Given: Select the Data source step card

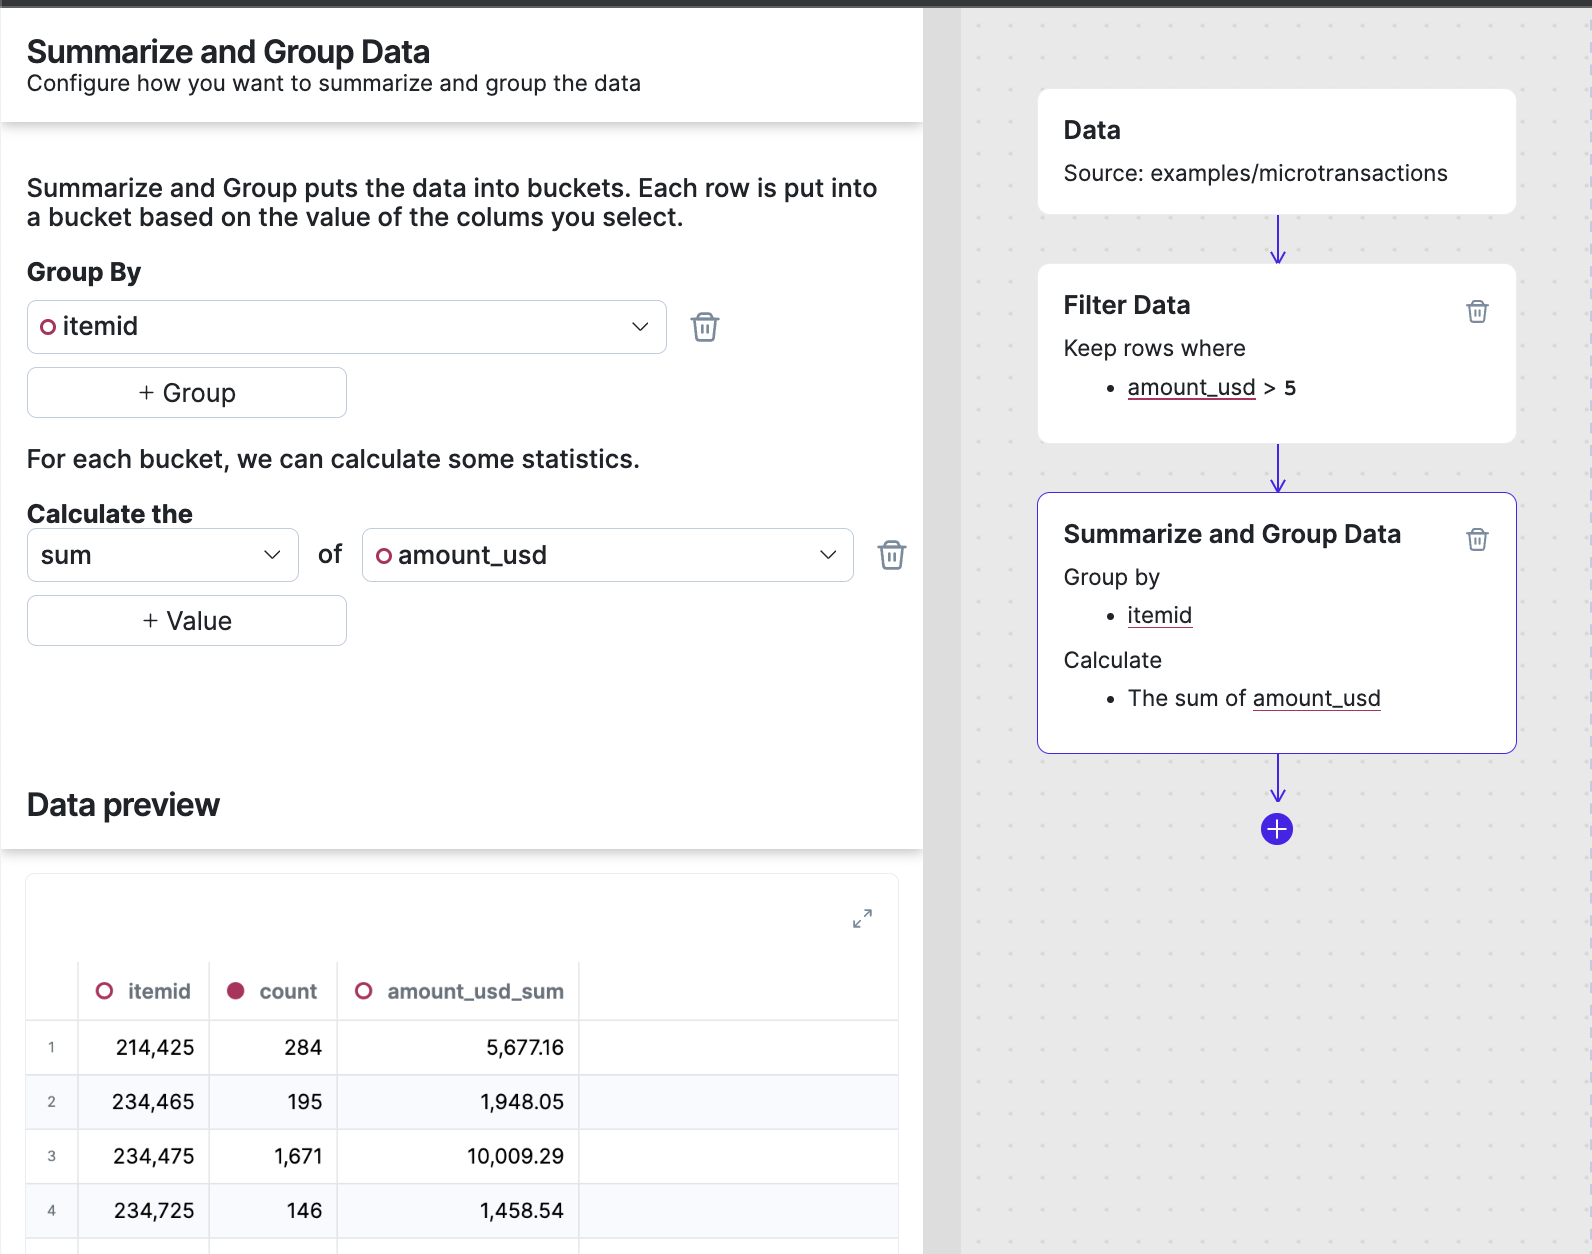Looking at the screenshot, I should coord(1276,151).
